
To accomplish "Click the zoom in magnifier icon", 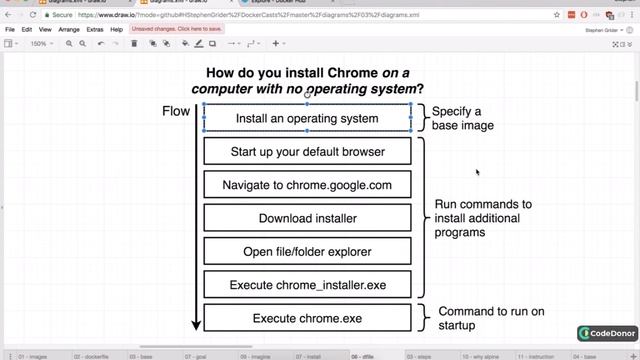I will 69,43.
